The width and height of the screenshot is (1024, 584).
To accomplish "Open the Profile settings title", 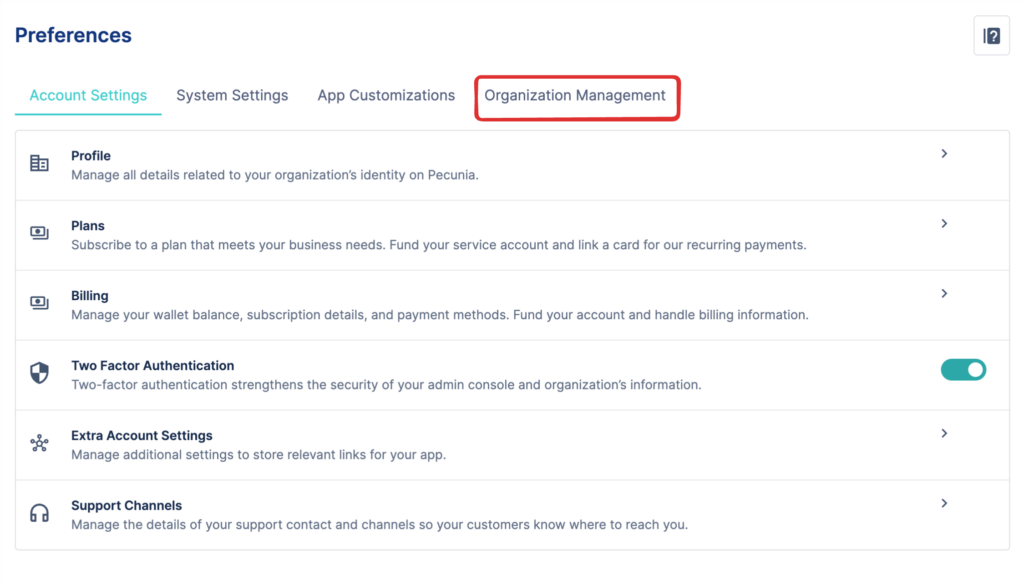I will pyautogui.click(x=91, y=156).
